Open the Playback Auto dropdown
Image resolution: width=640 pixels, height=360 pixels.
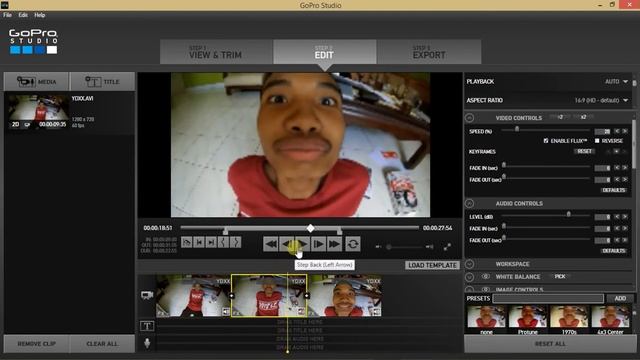coord(617,82)
